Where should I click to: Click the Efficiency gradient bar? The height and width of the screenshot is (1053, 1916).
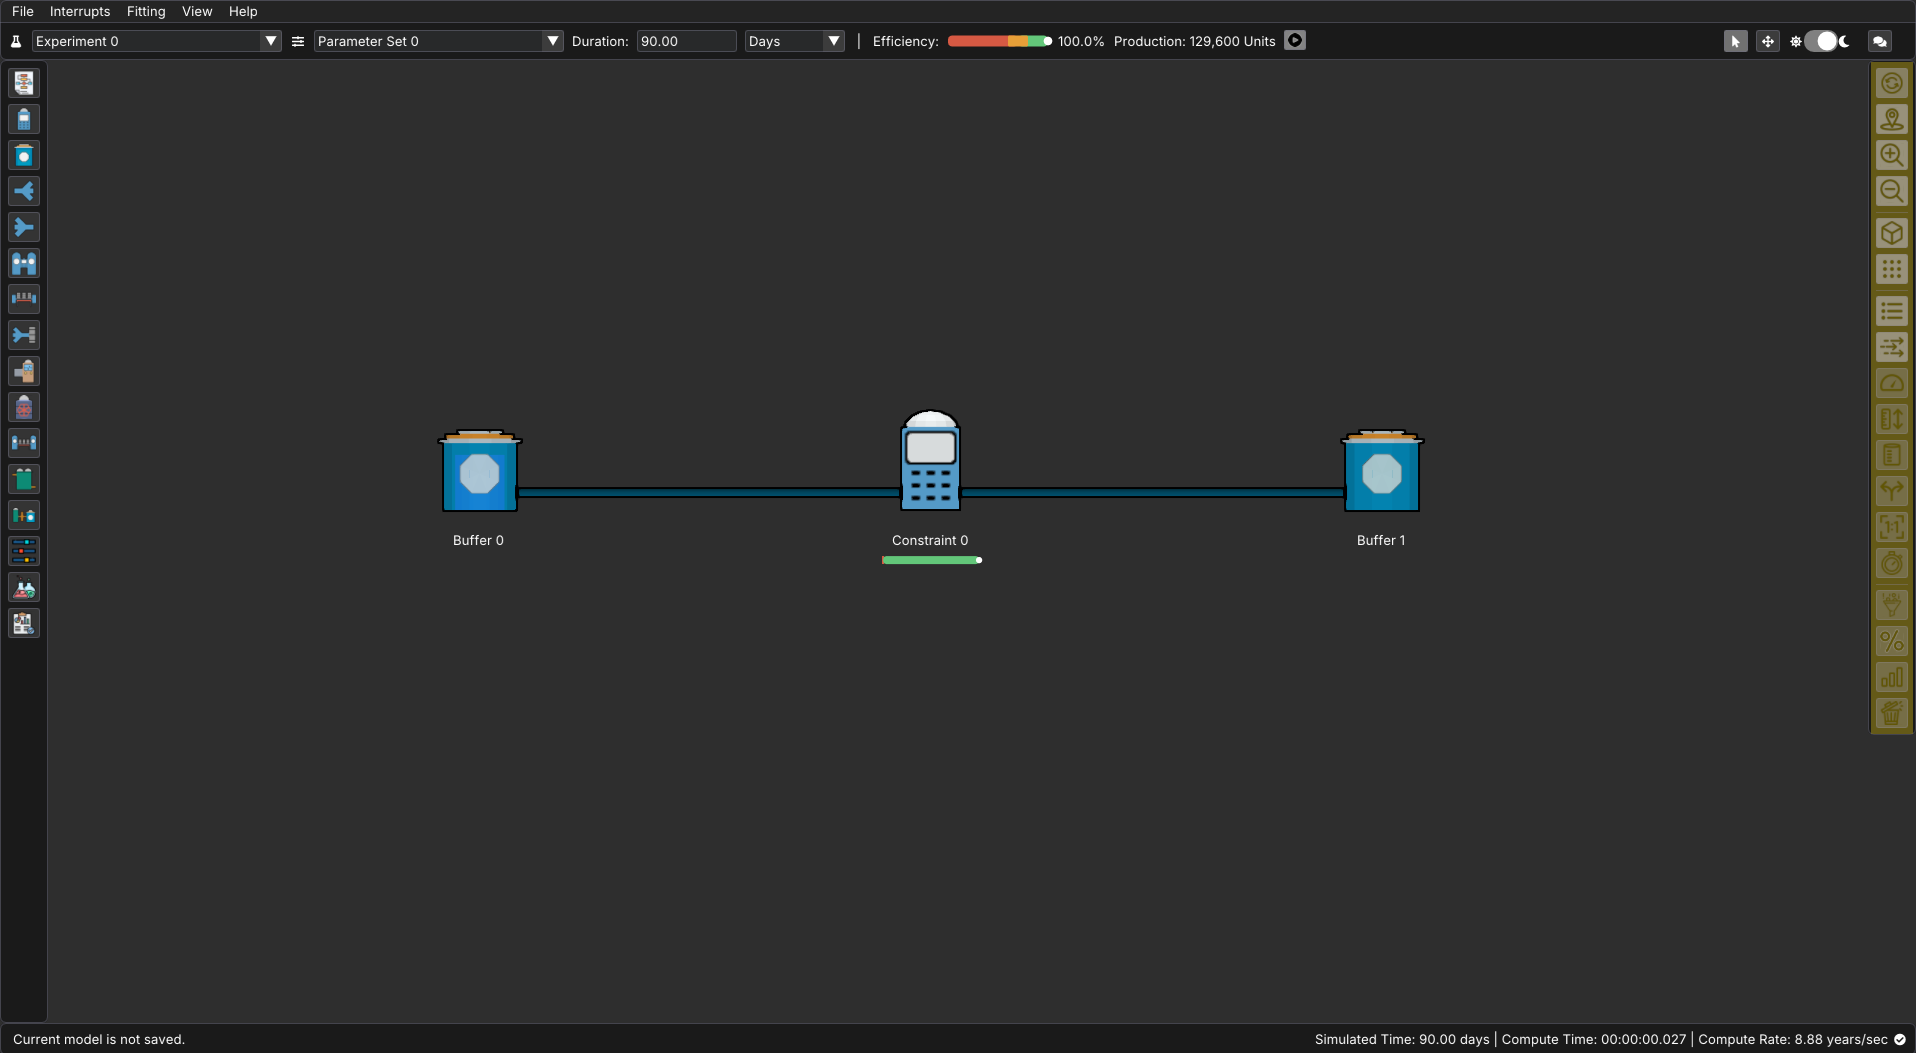[998, 41]
